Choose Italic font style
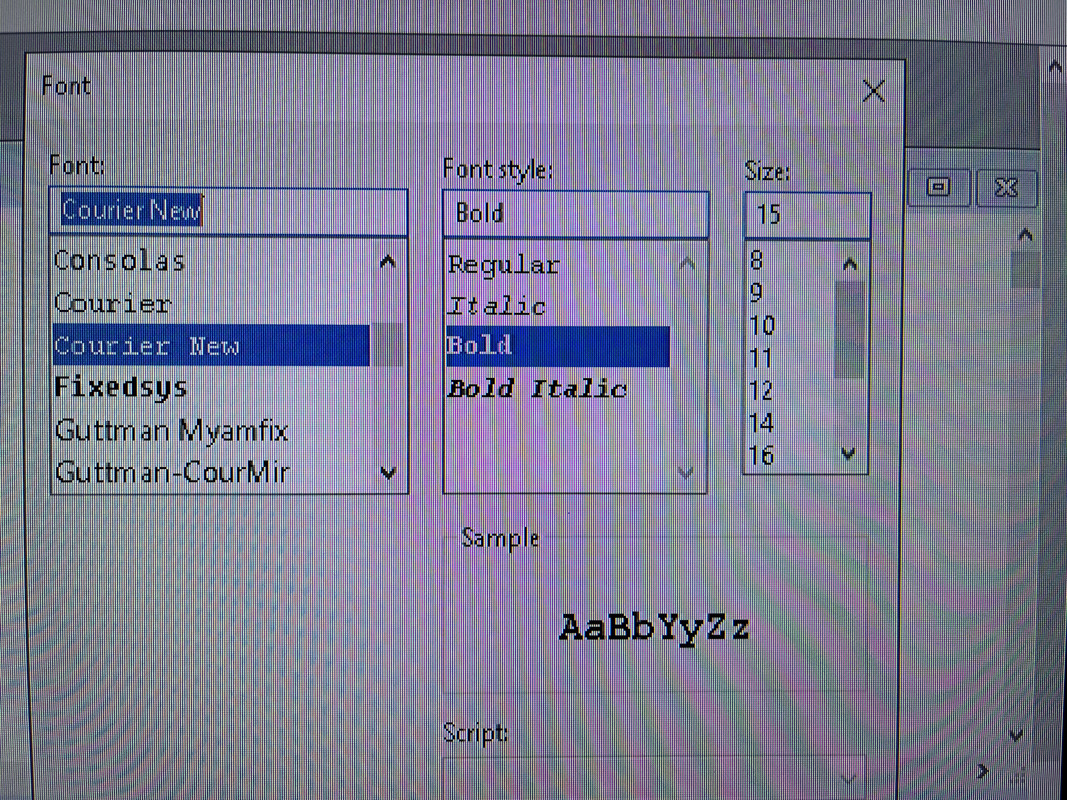 point(558,306)
